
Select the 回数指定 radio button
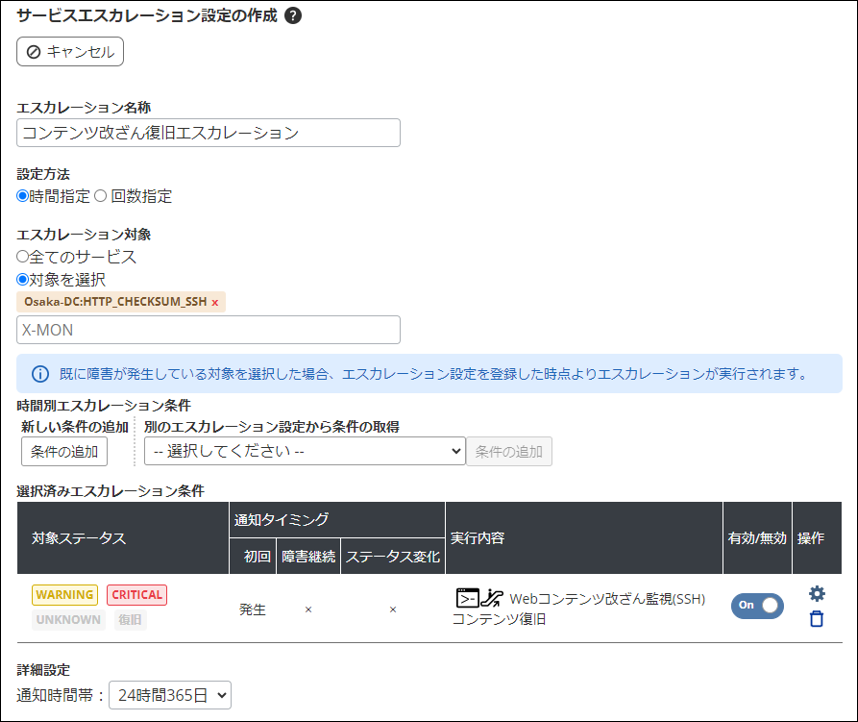click(100, 196)
